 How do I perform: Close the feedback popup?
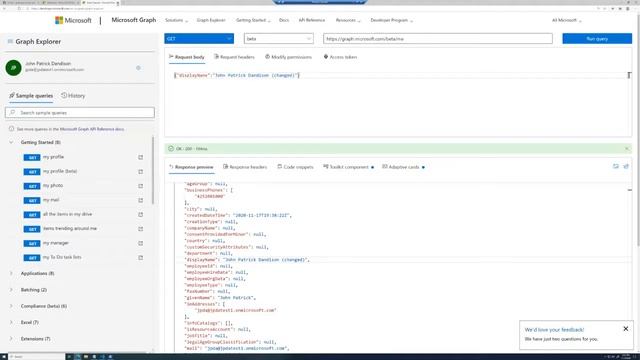(626, 329)
